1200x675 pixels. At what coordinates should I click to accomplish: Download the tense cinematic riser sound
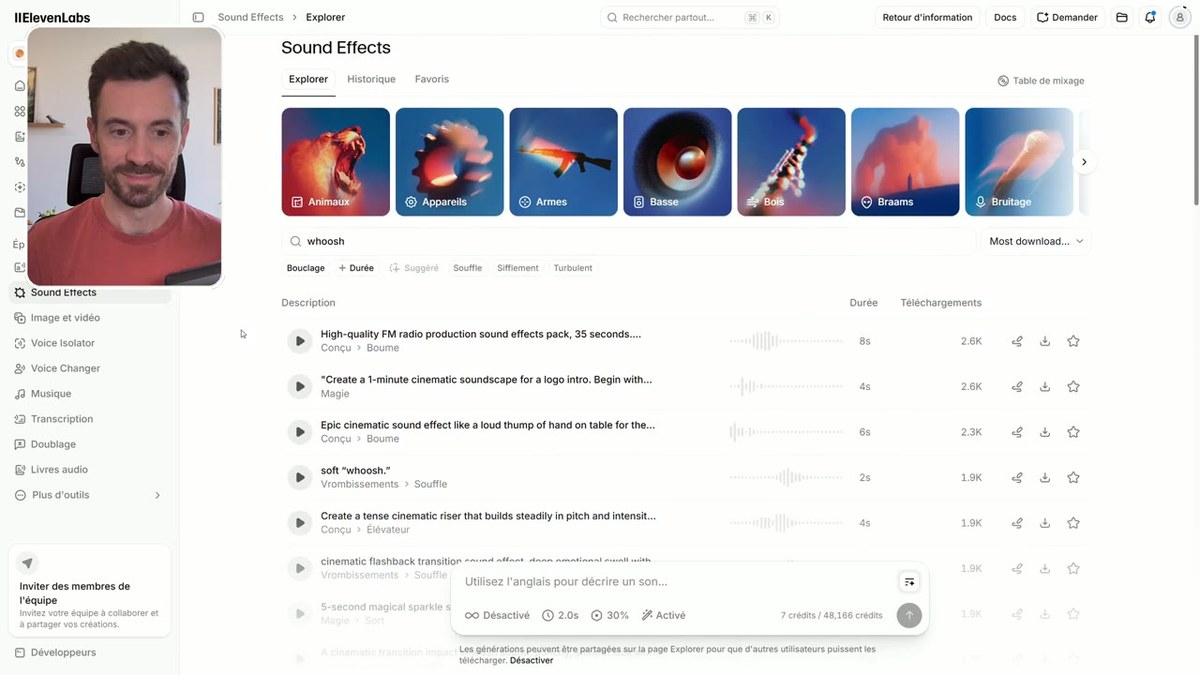tap(1045, 523)
